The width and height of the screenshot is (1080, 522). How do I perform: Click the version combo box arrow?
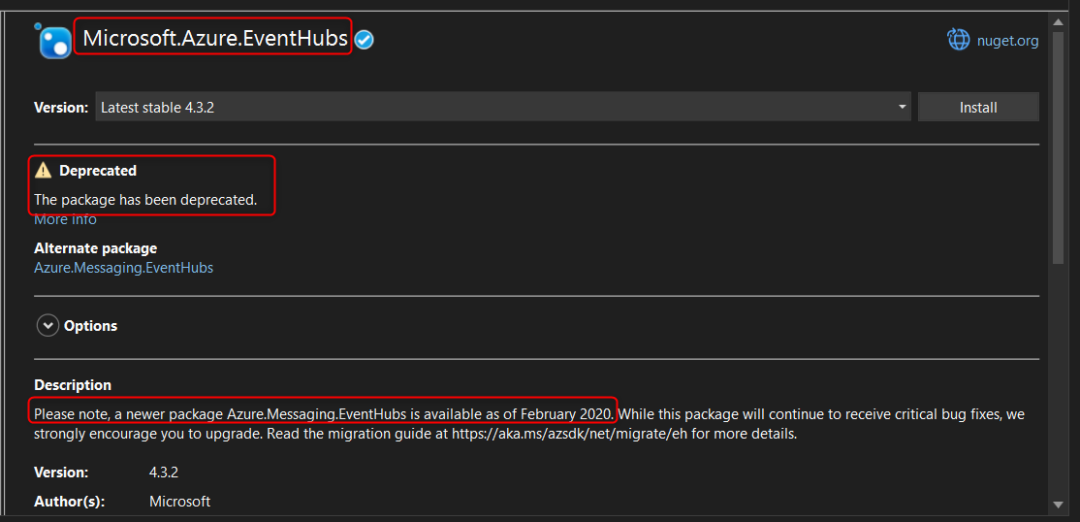coord(902,107)
